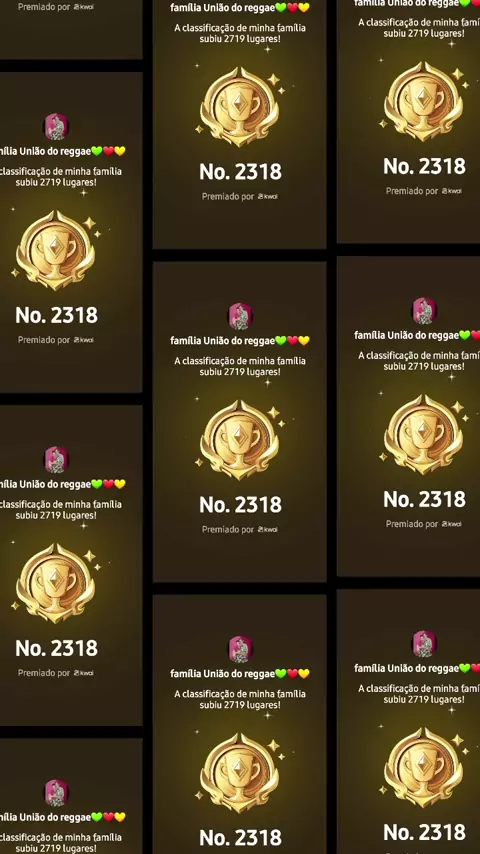Tap the trophy in the top-right cropped card
The height and width of the screenshot is (854, 480).
pyautogui.click(x=424, y=101)
